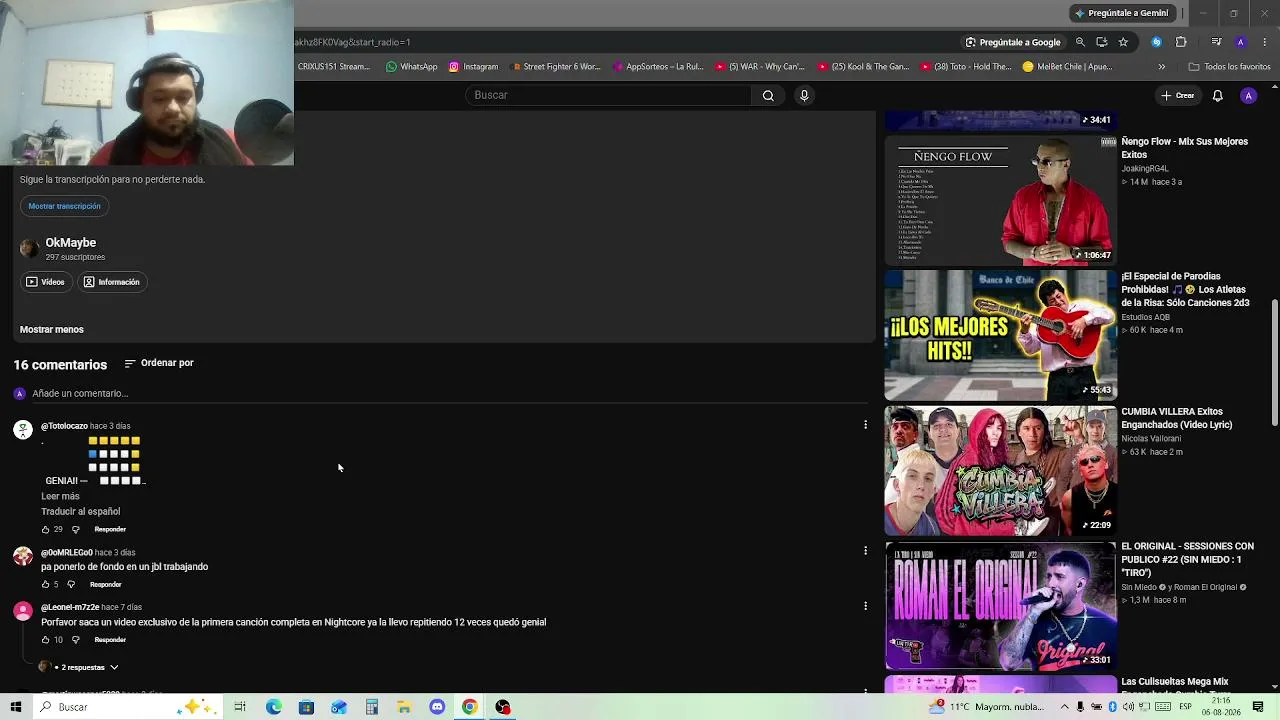The image size is (1280, 720).
Task: Open Los Mejores Hits parodias thumbnail
Action: tap(1000, 335)
